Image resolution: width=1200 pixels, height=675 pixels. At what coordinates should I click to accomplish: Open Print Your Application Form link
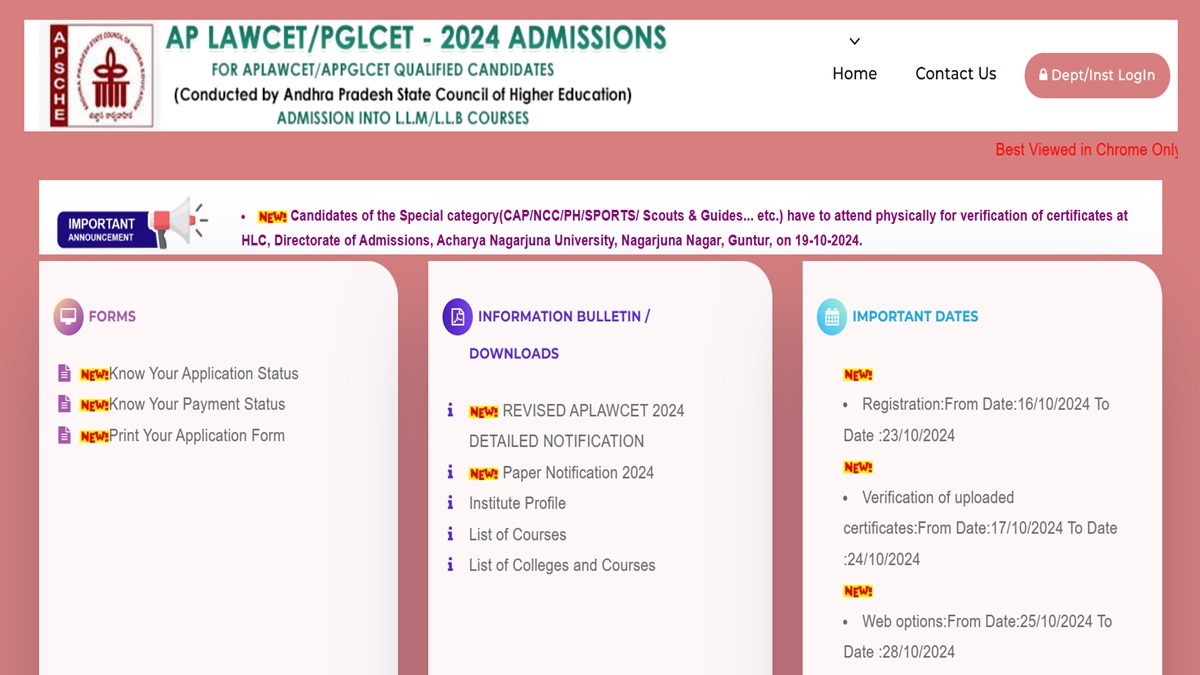[197, 436]
